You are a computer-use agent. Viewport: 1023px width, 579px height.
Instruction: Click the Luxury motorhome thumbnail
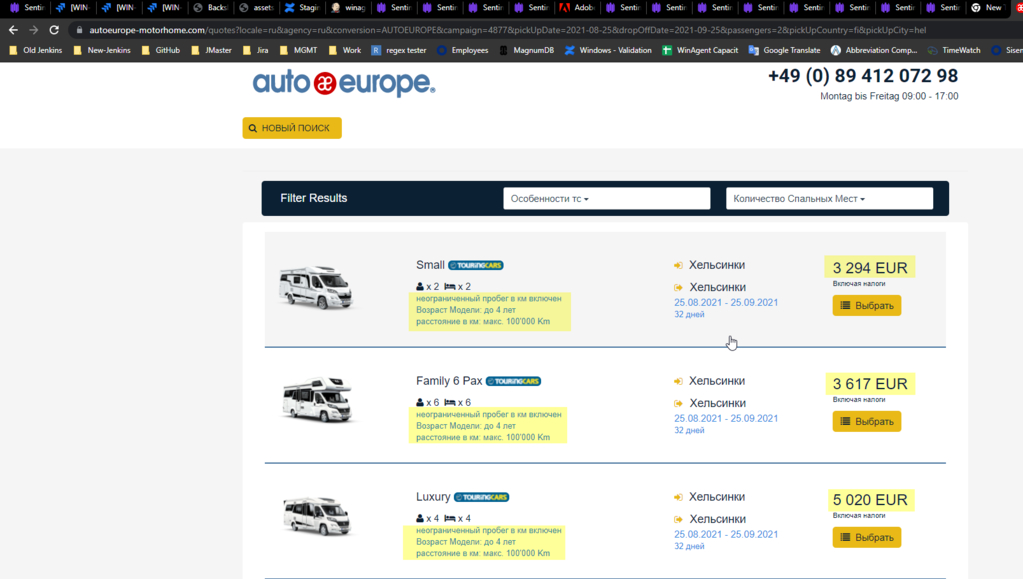[317, 516]
